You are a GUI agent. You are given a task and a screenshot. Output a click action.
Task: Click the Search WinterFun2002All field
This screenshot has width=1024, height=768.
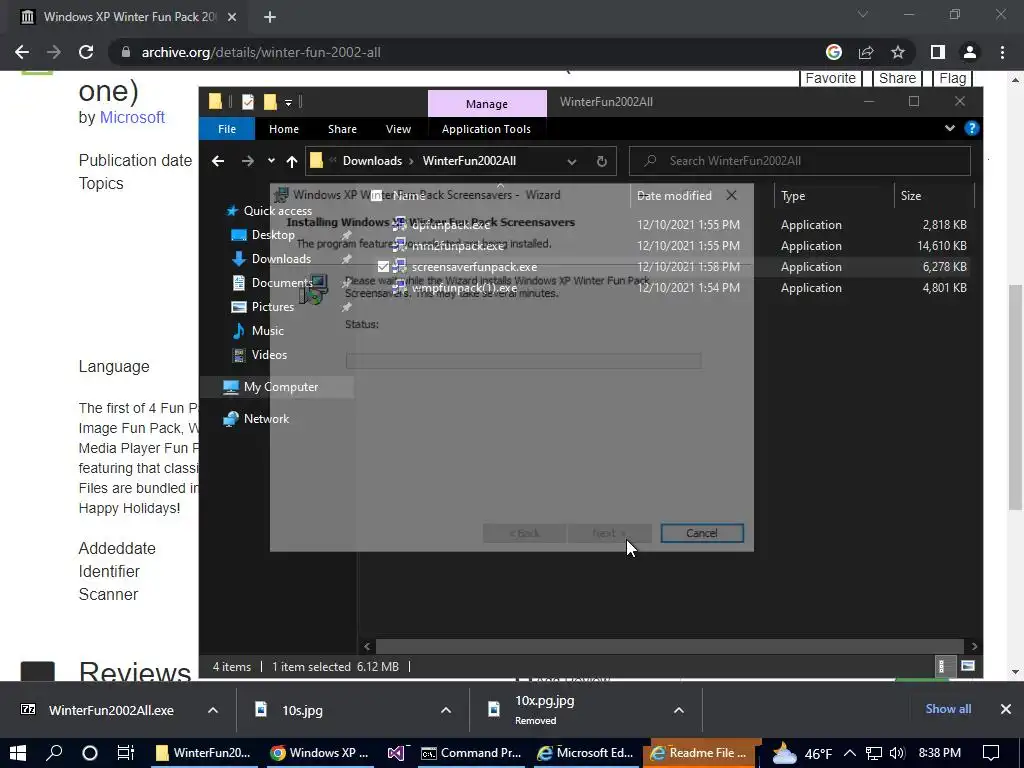click(800, 161)
